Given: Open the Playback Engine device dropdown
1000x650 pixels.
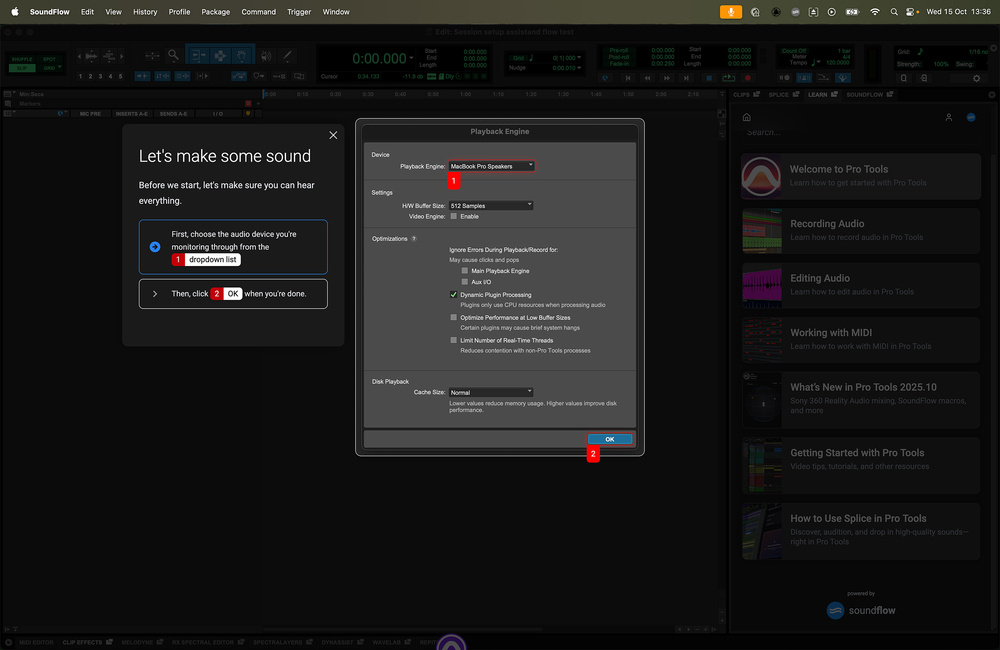Looking at the screenshot, I should tap(491, 166).
